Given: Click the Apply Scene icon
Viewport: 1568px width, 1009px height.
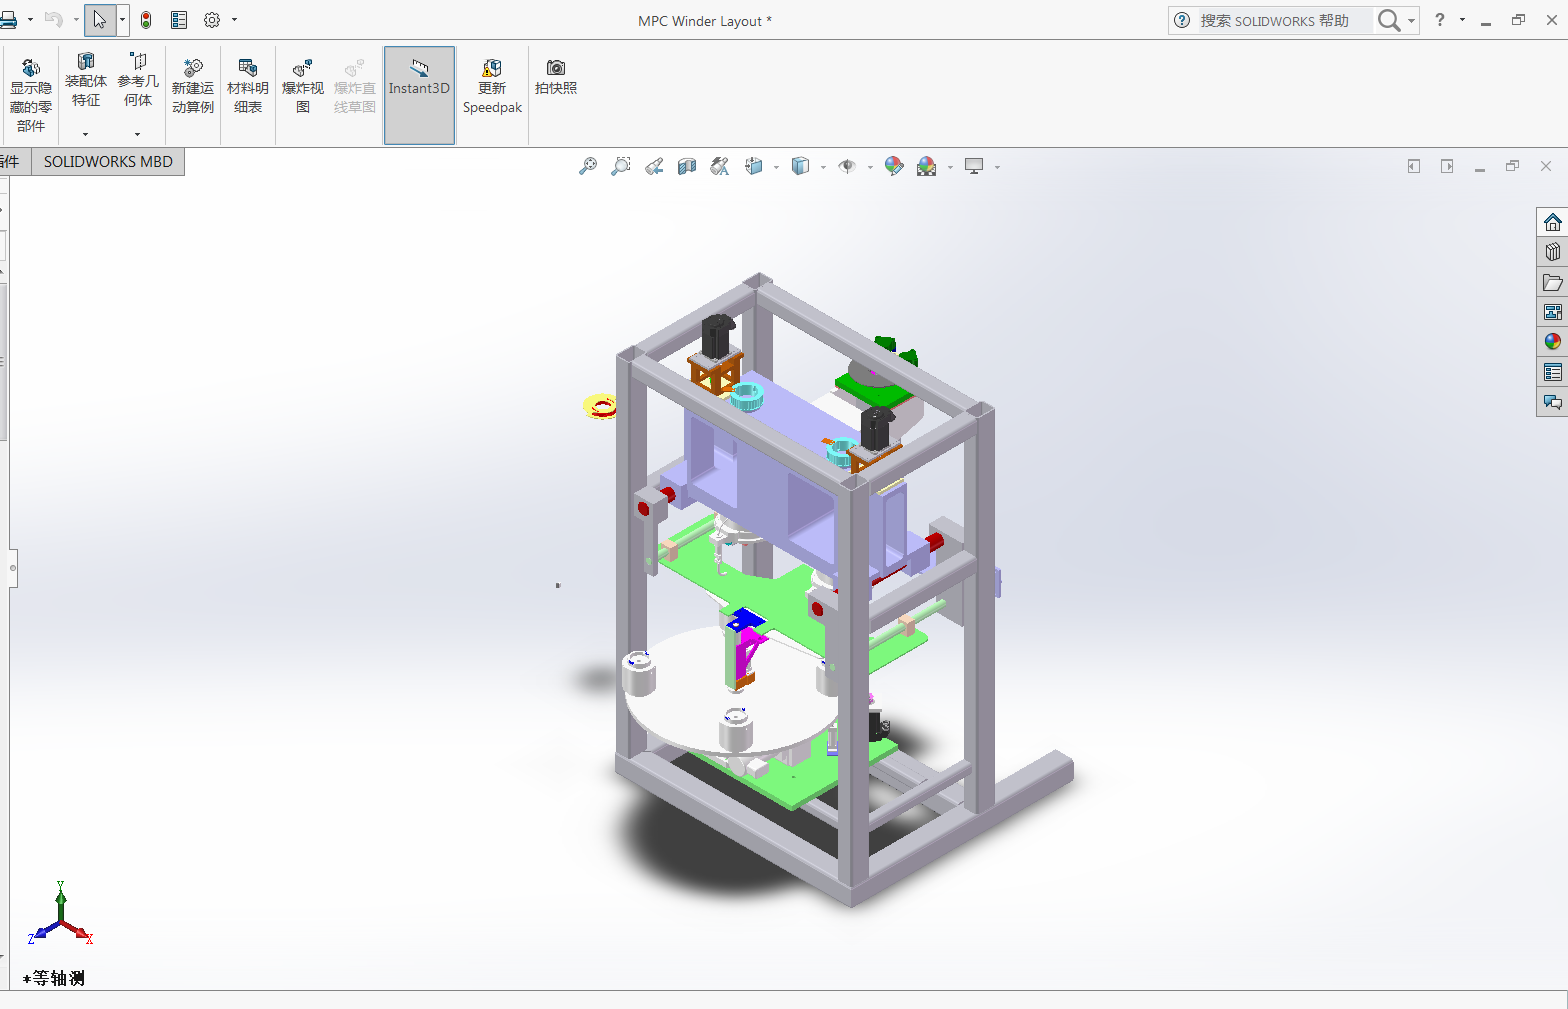Looking at the screenshot, I should click(x=927, y=166).
